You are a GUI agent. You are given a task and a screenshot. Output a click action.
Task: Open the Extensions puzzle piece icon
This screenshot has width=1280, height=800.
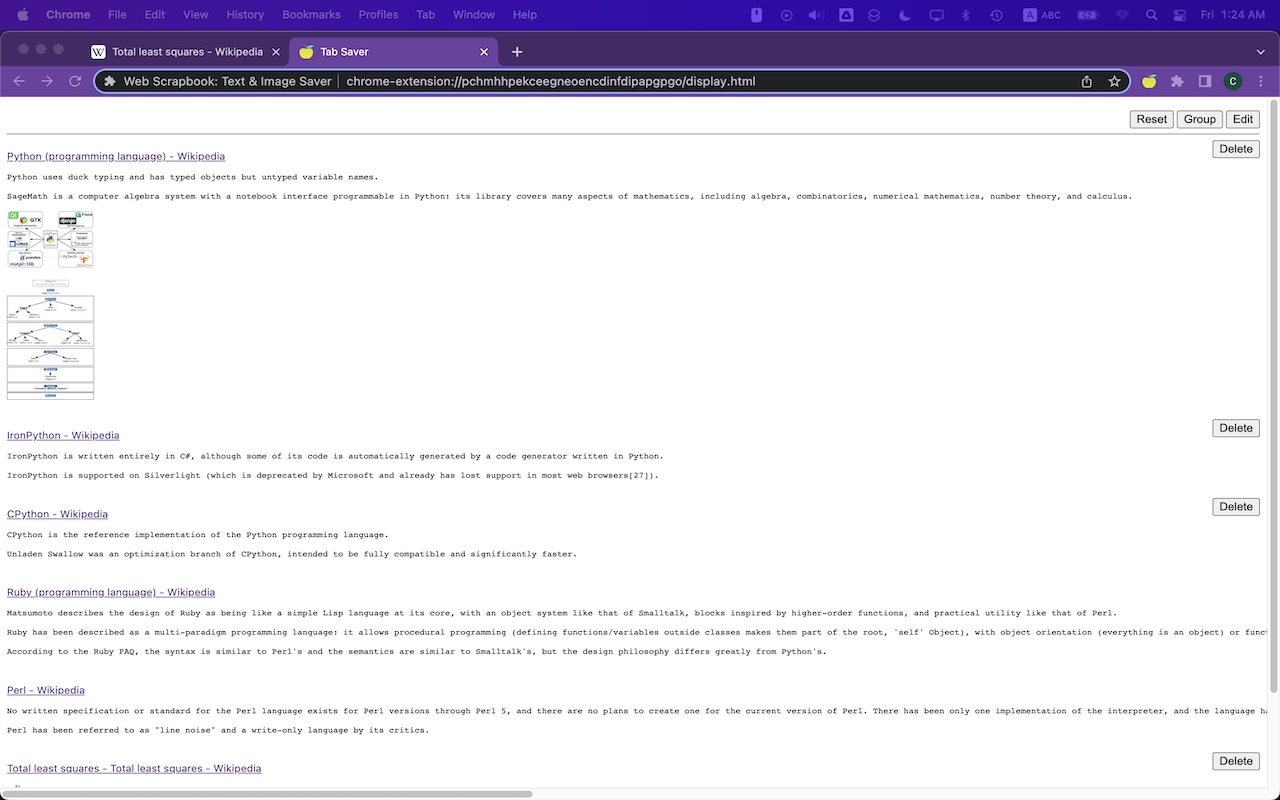(1176, 81)
